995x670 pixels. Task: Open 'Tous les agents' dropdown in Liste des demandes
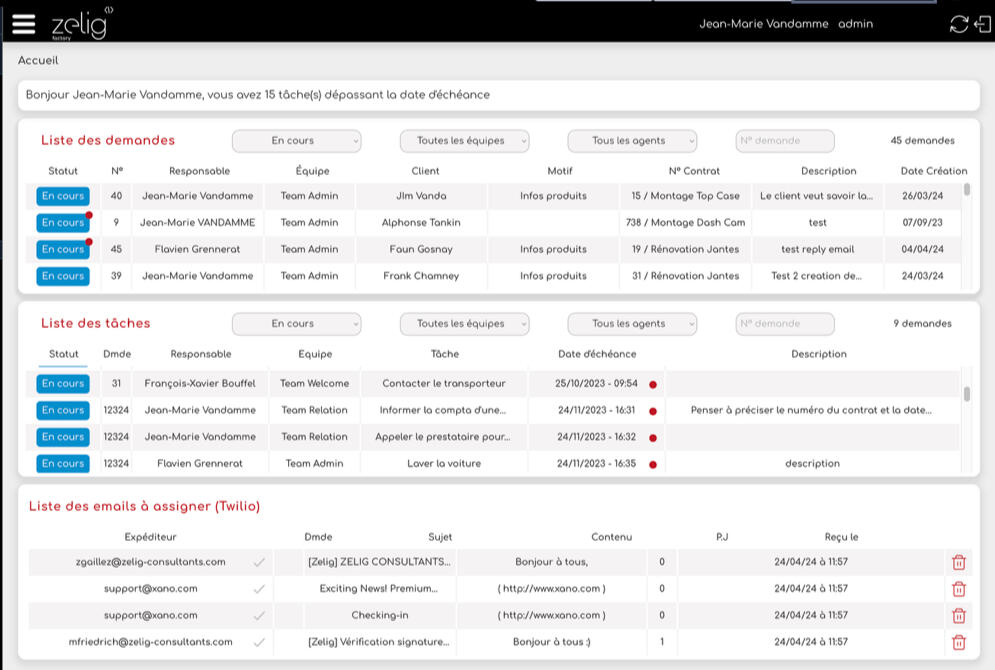[x=632, y=141]
